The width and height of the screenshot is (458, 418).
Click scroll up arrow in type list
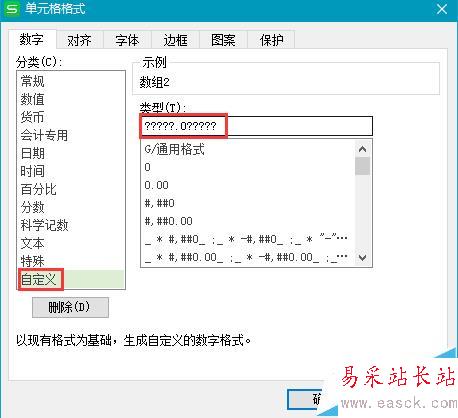(x=363, y=149)
